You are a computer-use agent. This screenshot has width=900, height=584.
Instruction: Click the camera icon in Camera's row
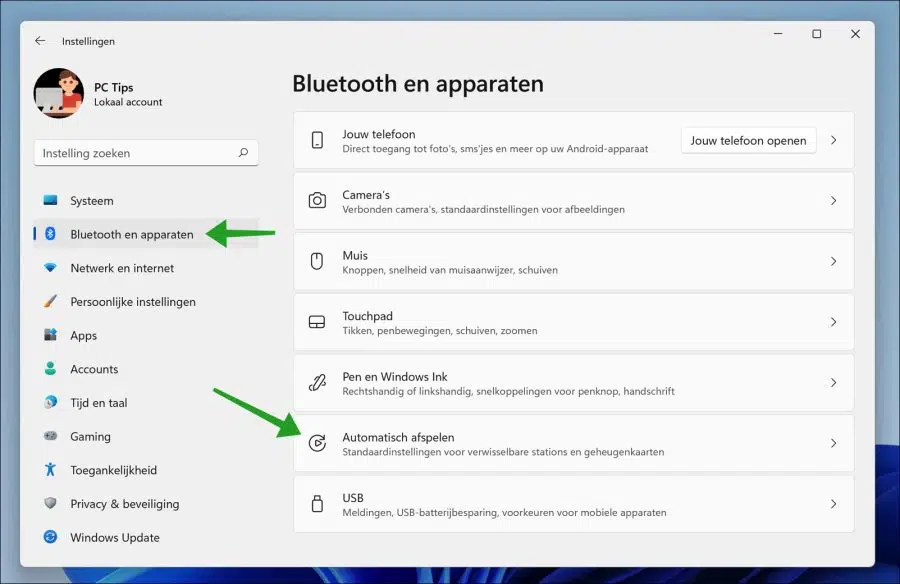coord(317,200)
